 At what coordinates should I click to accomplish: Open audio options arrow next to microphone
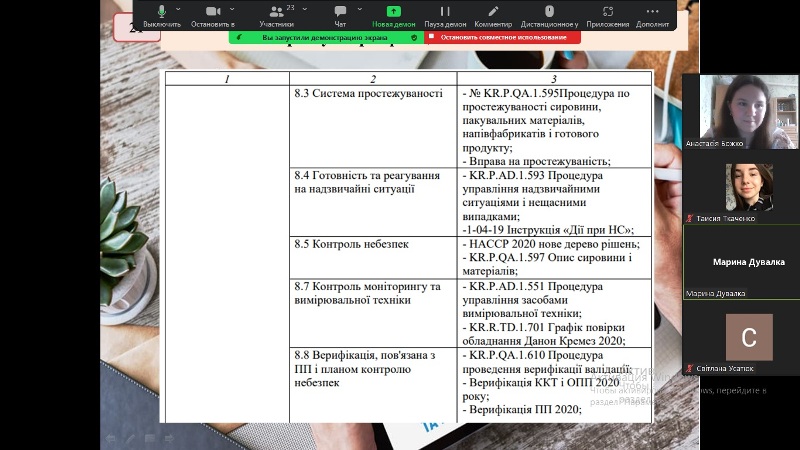178,9
